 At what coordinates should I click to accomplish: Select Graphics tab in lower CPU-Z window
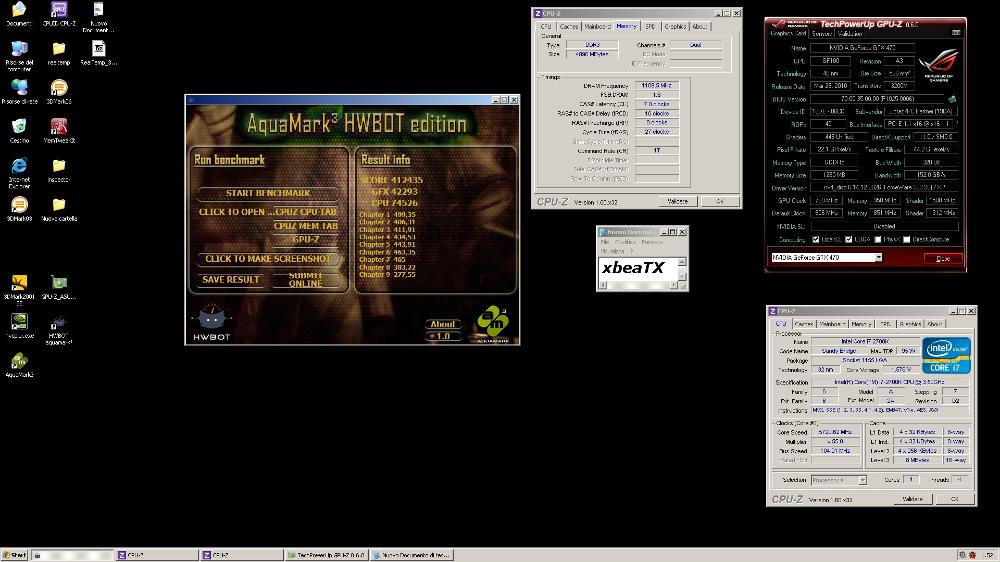[909, 324]
